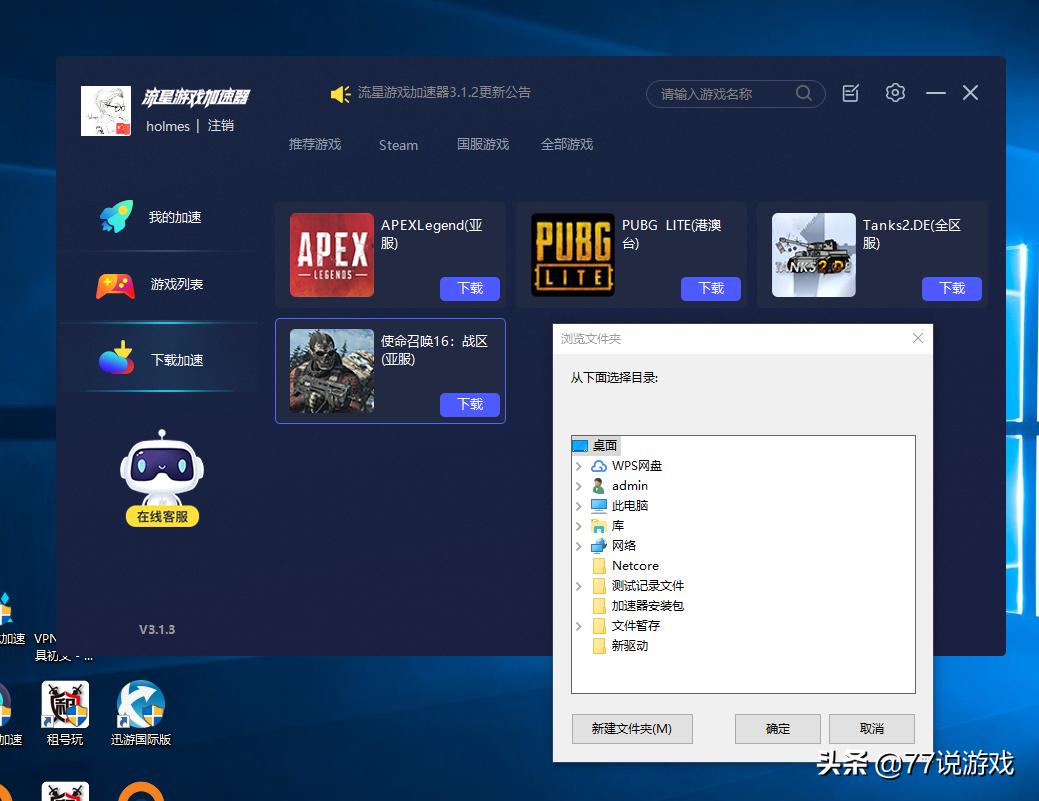1039x801 pixels.
Task: Click the speaker icon beside the announcement
Action: [340, 92]
